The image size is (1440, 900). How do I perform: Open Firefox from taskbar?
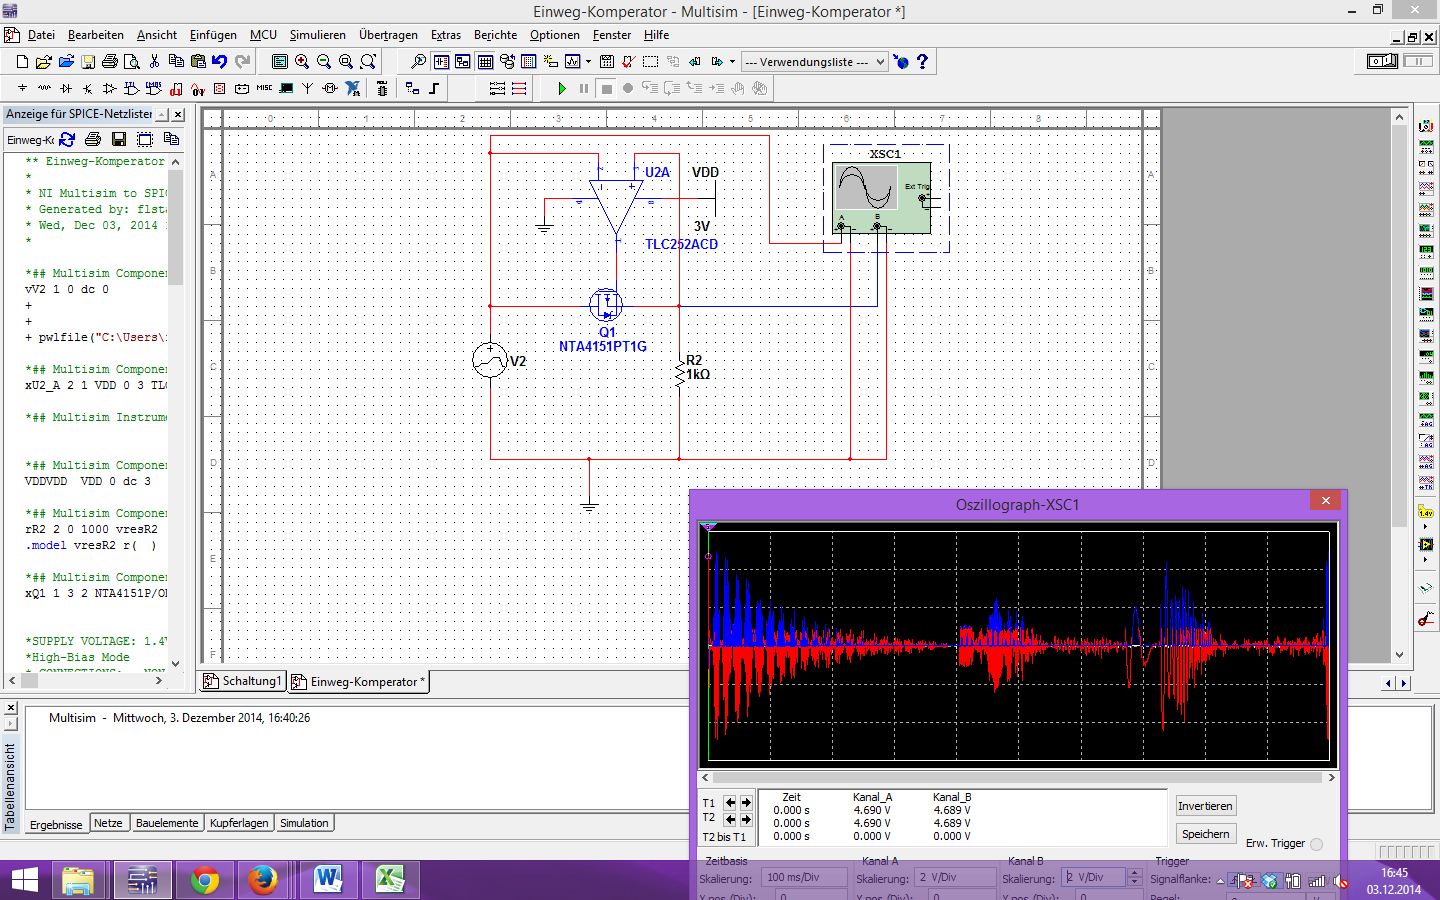click(x=263, y=880)
